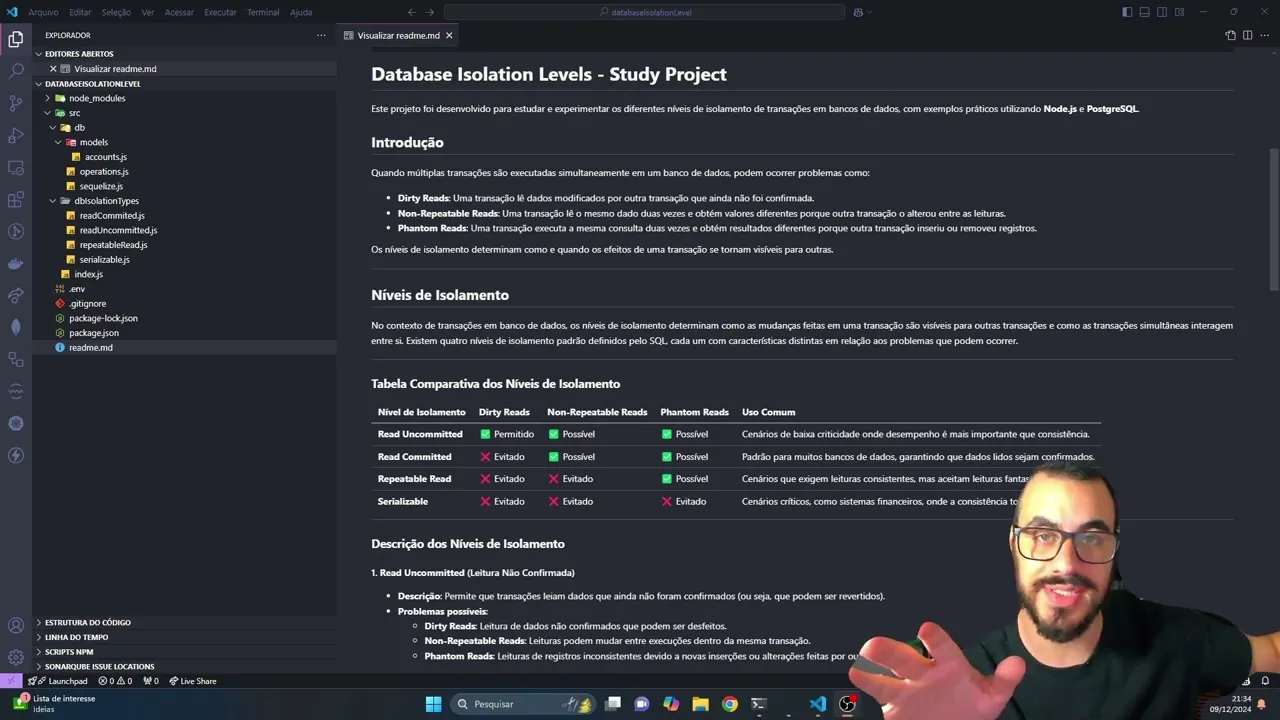Screen dimensions: 1280x720
Task: Click the Windows Start button on taskbar
Action: pos(433,704)
